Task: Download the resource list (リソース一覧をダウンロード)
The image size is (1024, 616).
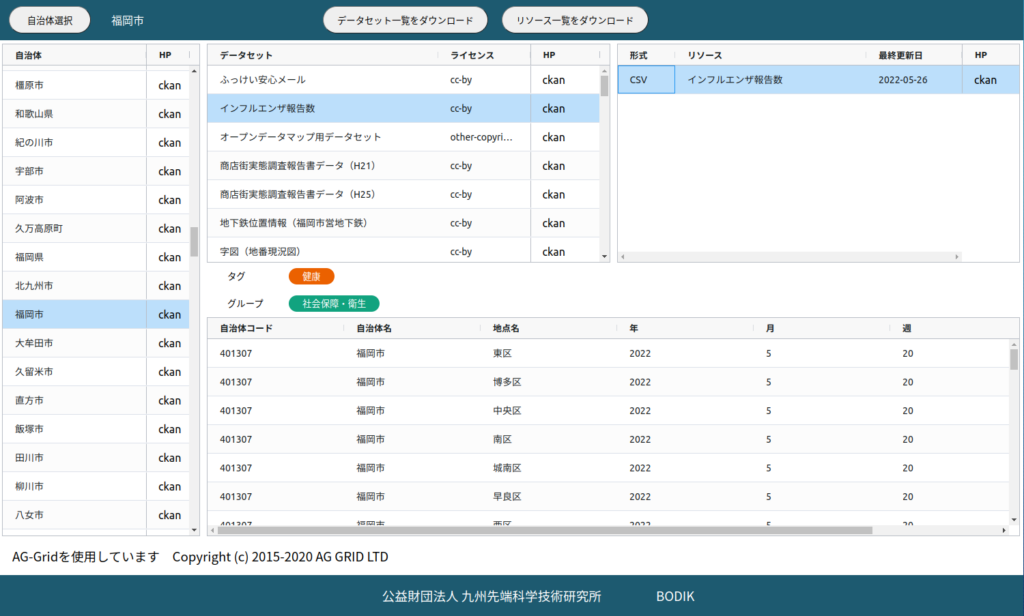Action: (575, 20)
